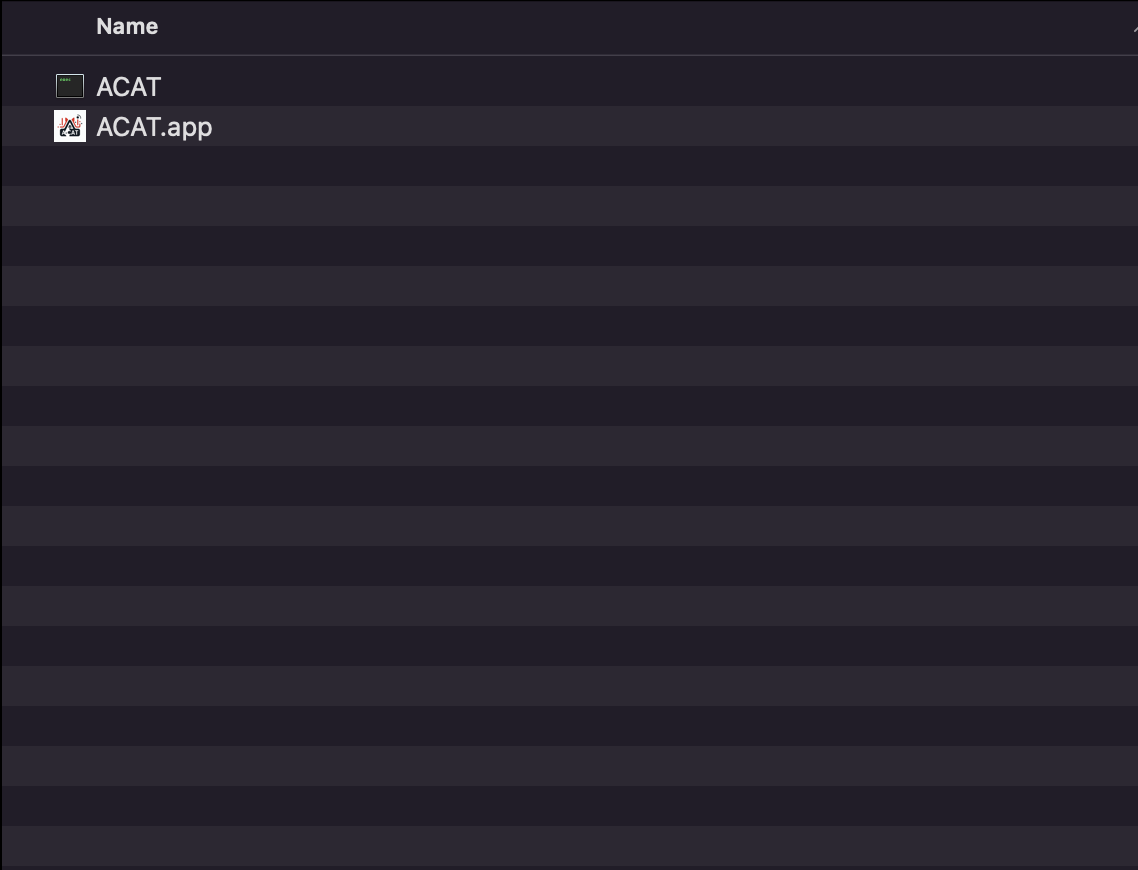
Task: Select the ACAT file name label
Action: [128, 87]
